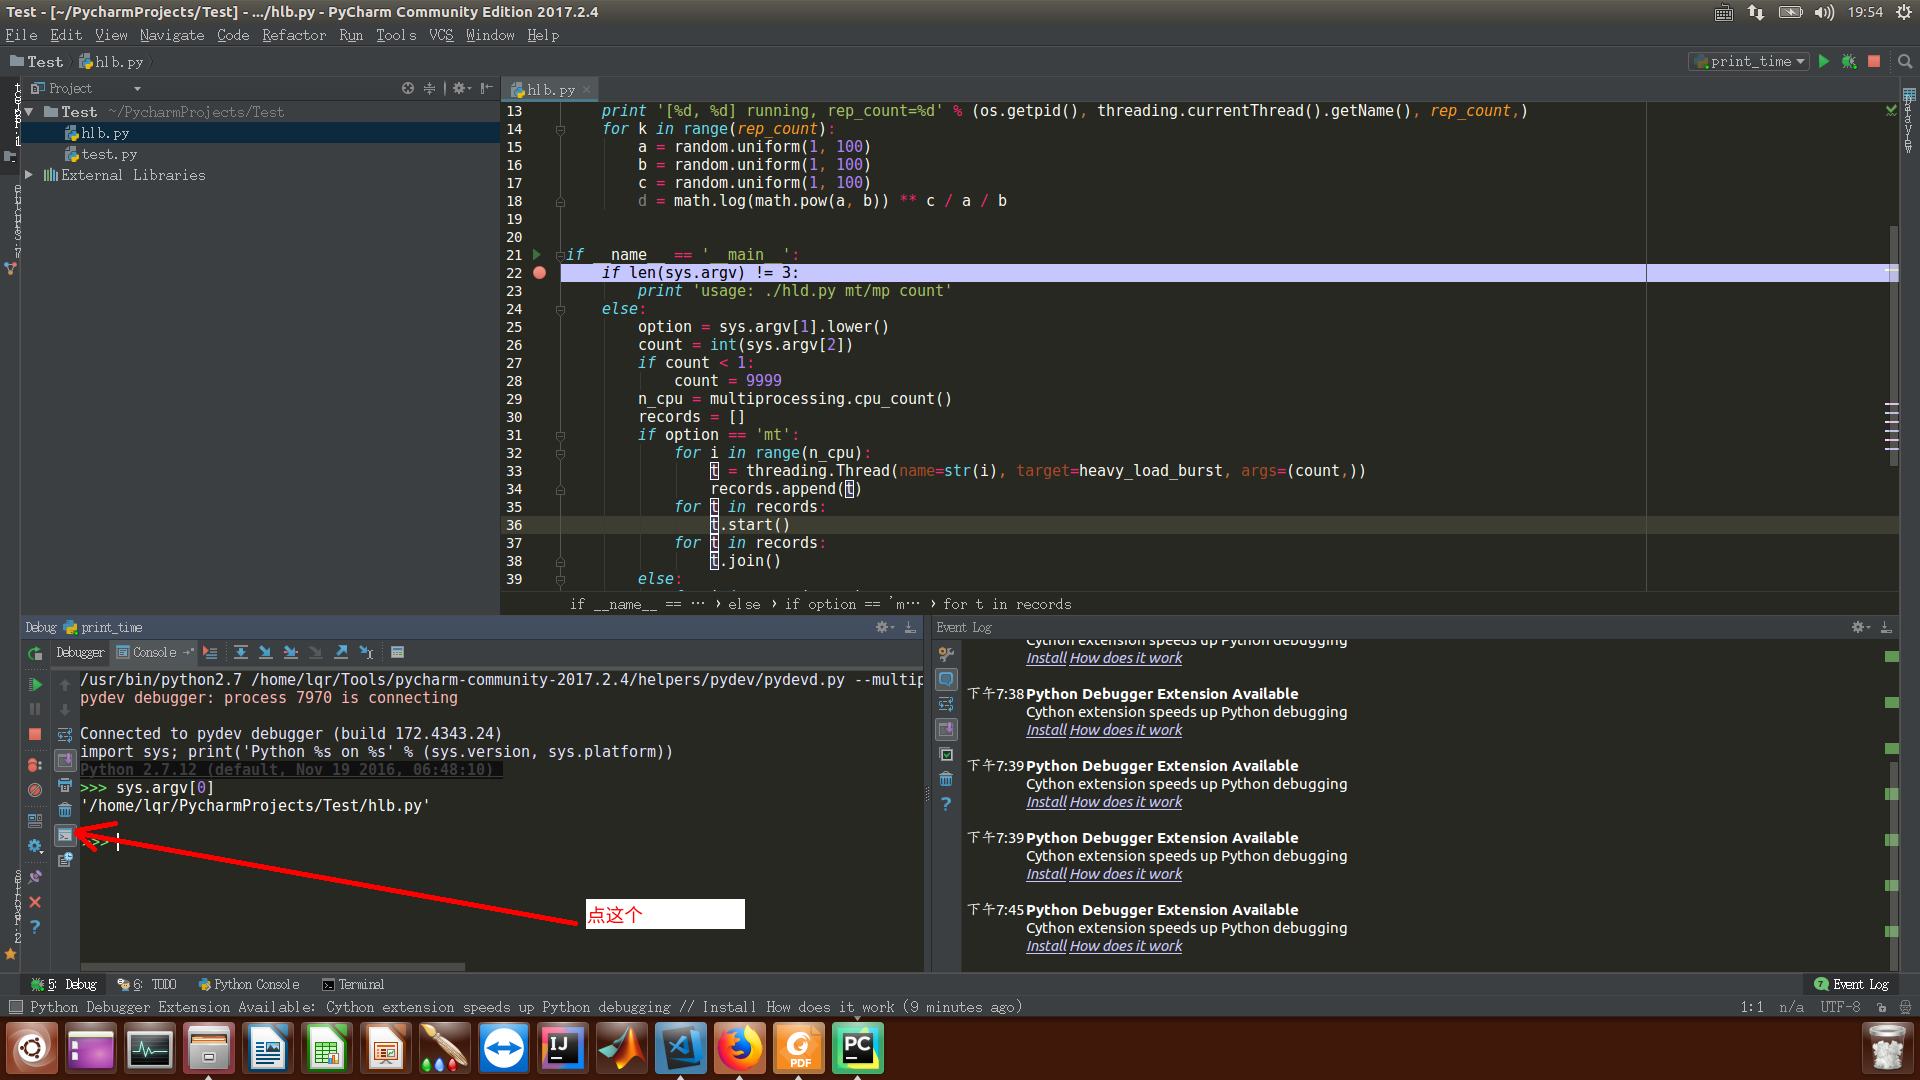
Task: Click Step Into debug button
Action: [x=265, y=652]
